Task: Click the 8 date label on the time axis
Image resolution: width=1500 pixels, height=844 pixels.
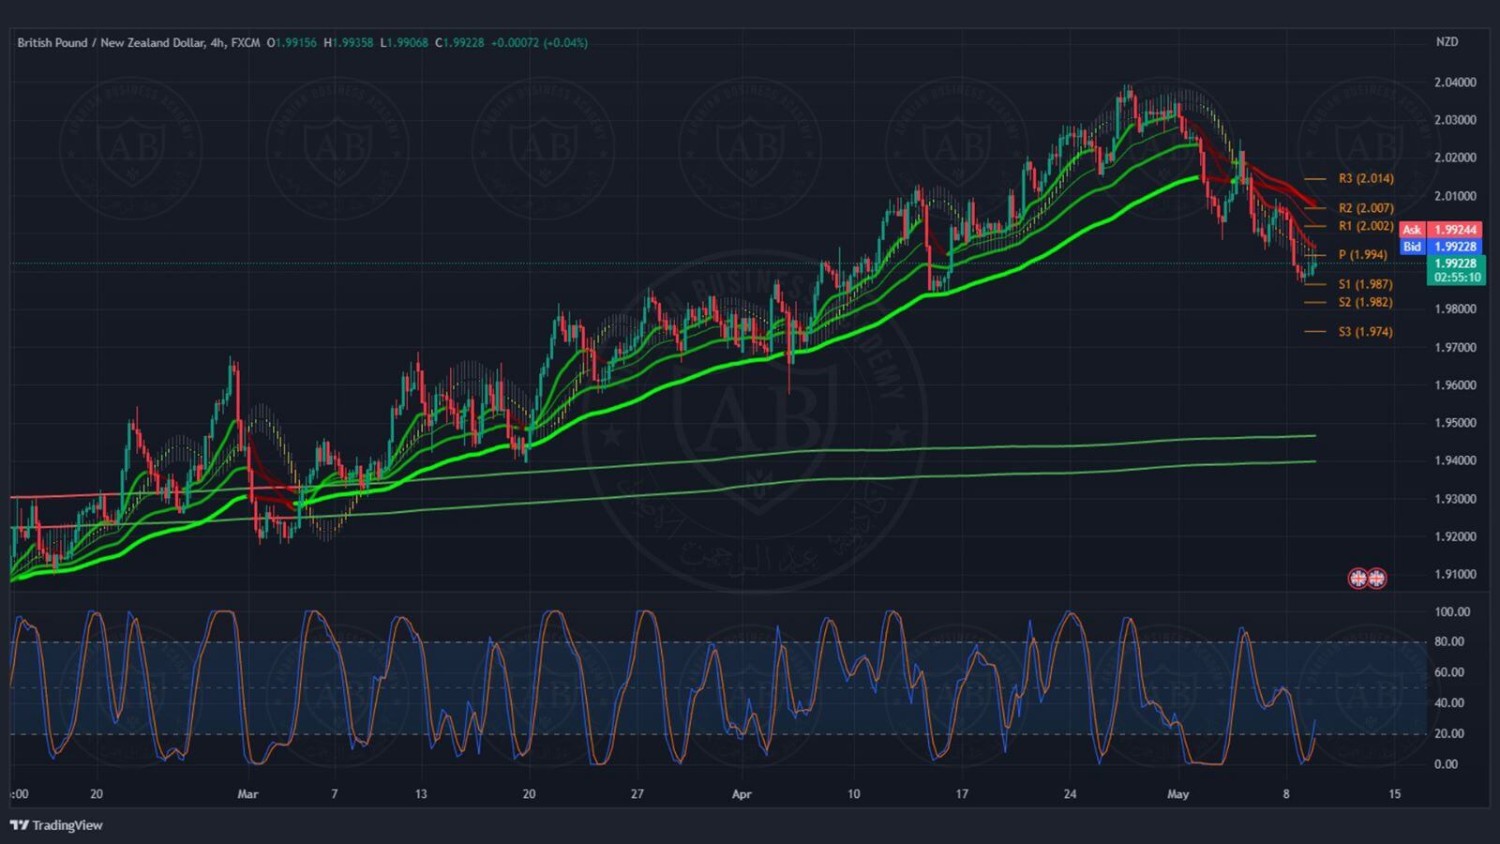Action: pyautogui.click(x=1286, y=794)
